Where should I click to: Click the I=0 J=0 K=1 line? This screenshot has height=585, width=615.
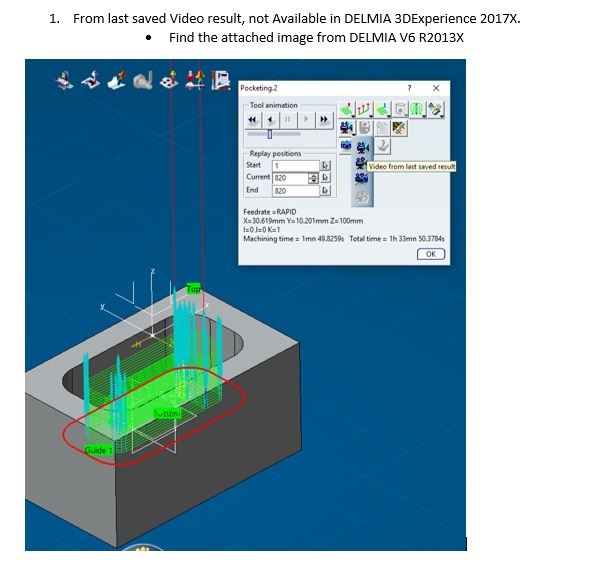click(262, 230)
